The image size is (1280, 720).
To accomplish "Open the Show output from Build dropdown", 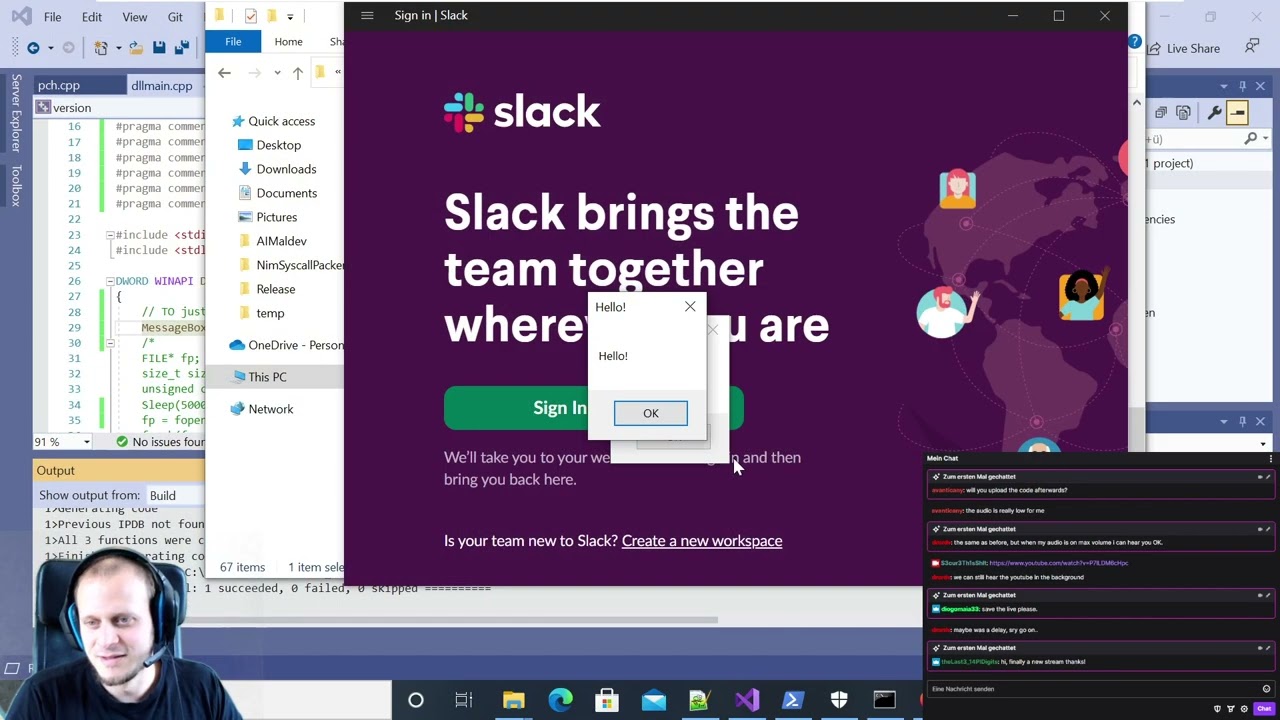I will [x=175, y=495].
